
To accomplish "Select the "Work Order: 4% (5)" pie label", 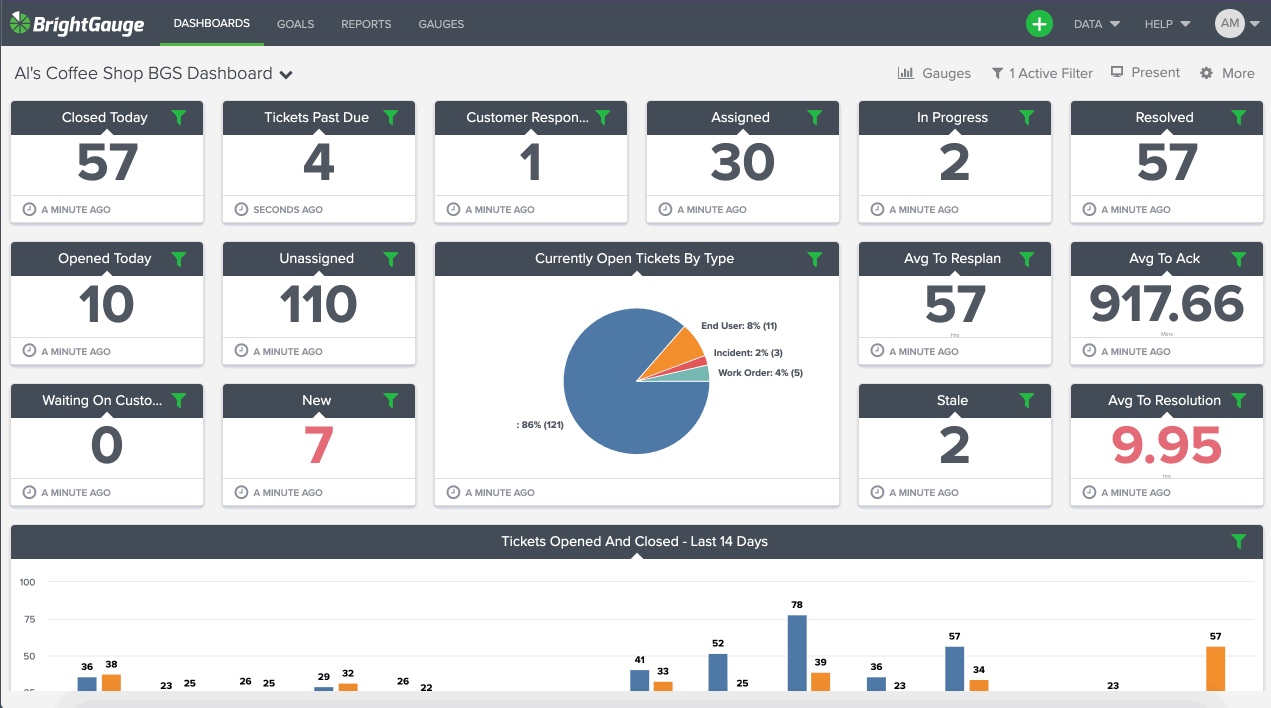I will coord(760,373).
